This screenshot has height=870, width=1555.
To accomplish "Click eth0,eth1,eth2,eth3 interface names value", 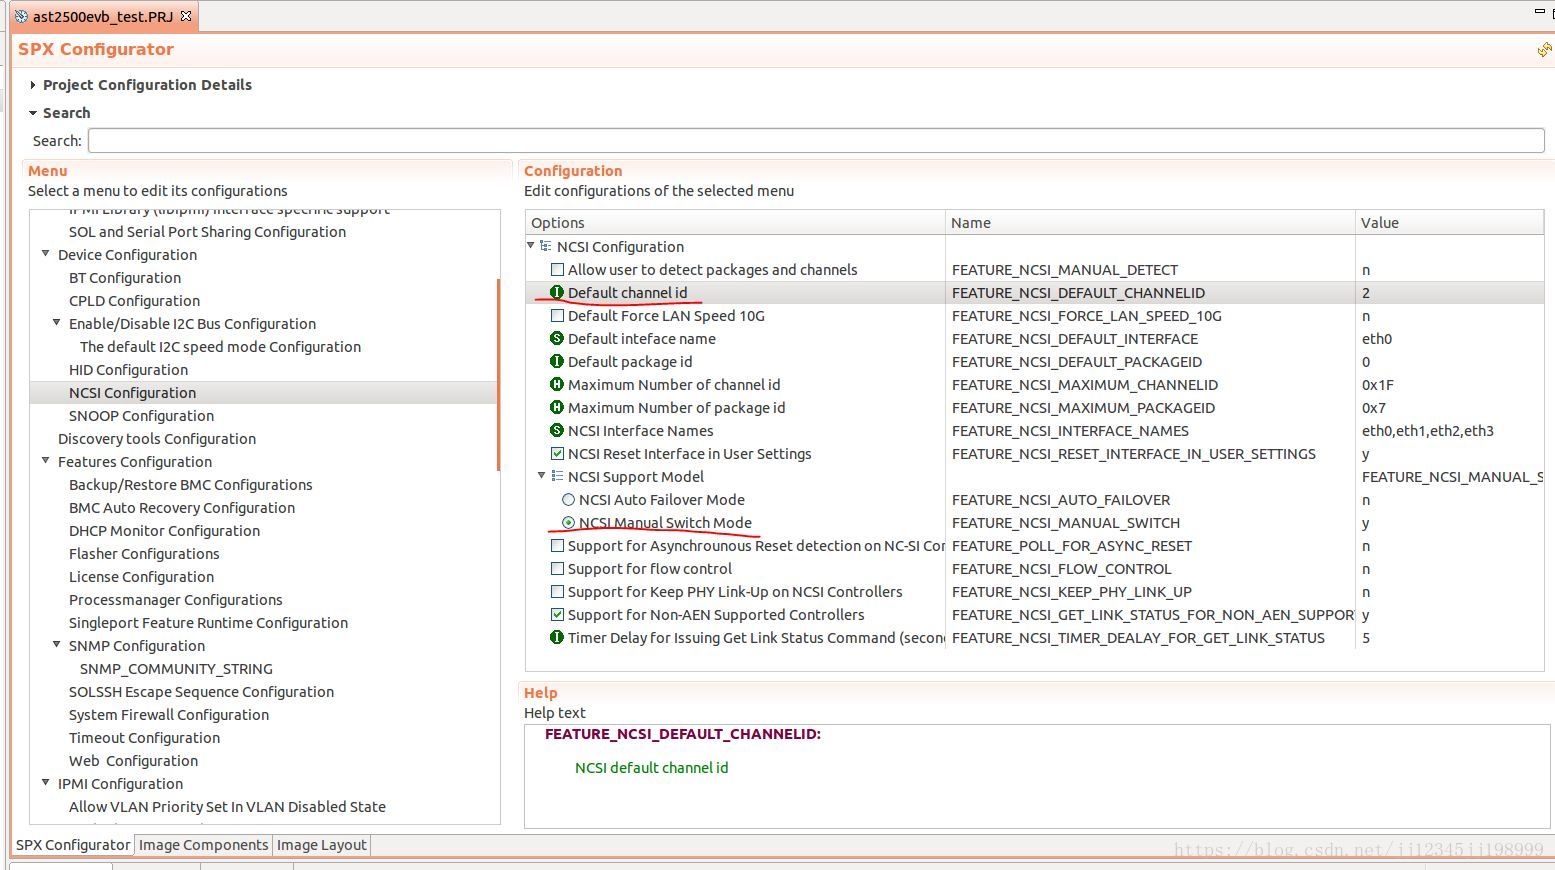I will pos(1428,431).
